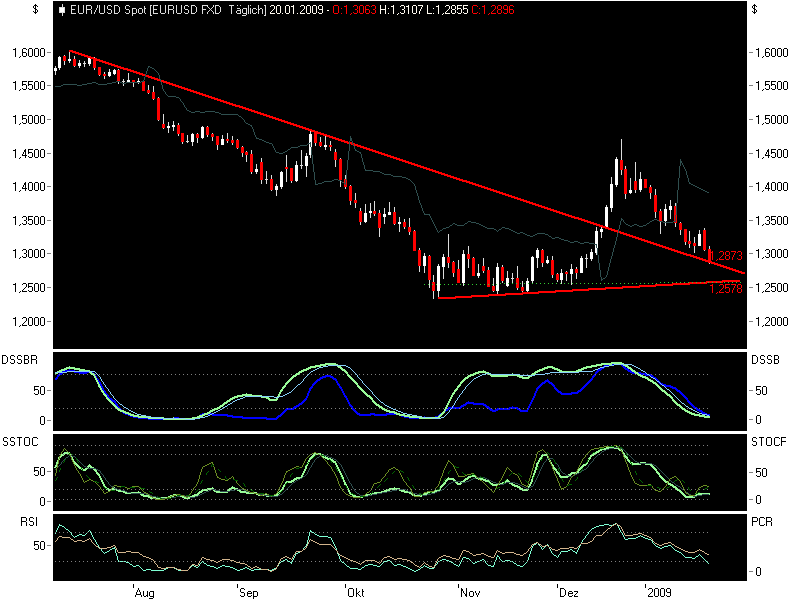Click the red trendline value 1,2873

[726, 256]
